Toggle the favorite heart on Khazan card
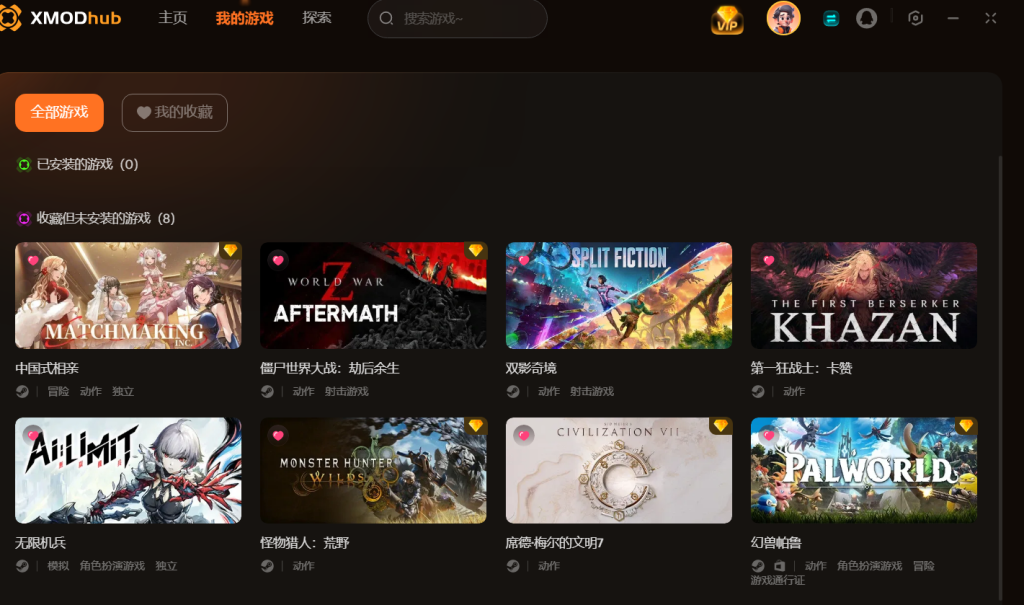Image resolution: width=1024 pixels, height=605 pixels. [x=769, y=260]
